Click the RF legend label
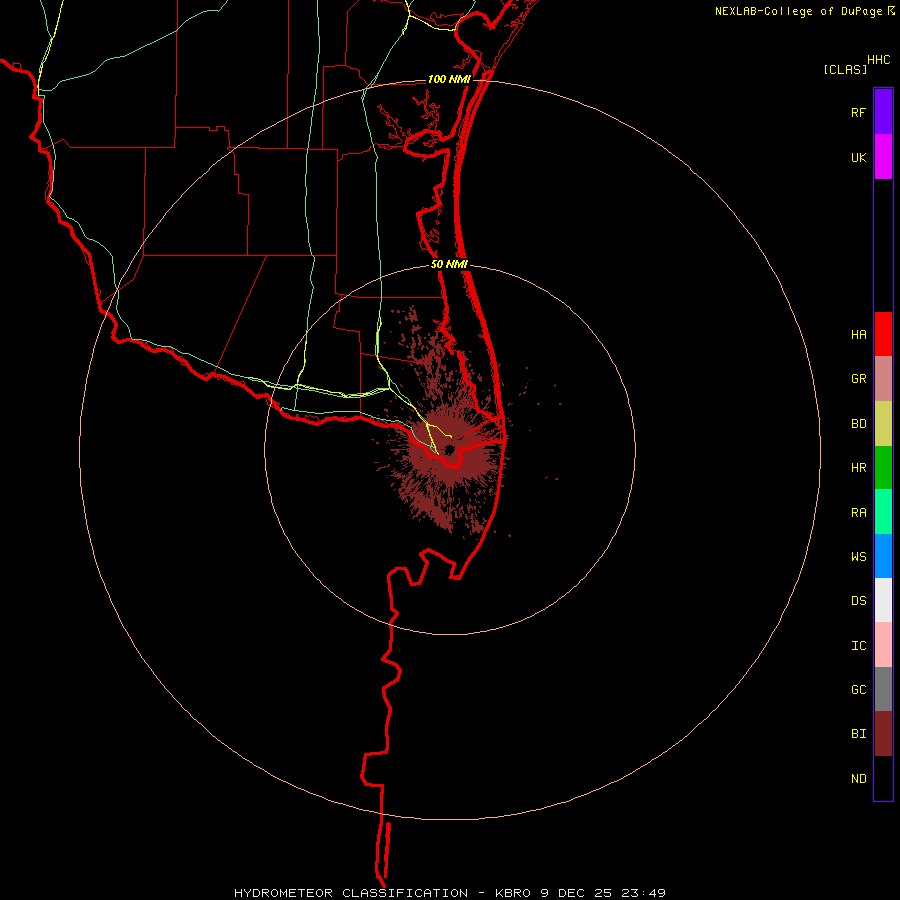The width and height of the screenshot is (900, 900). click(x=859, y=113)
